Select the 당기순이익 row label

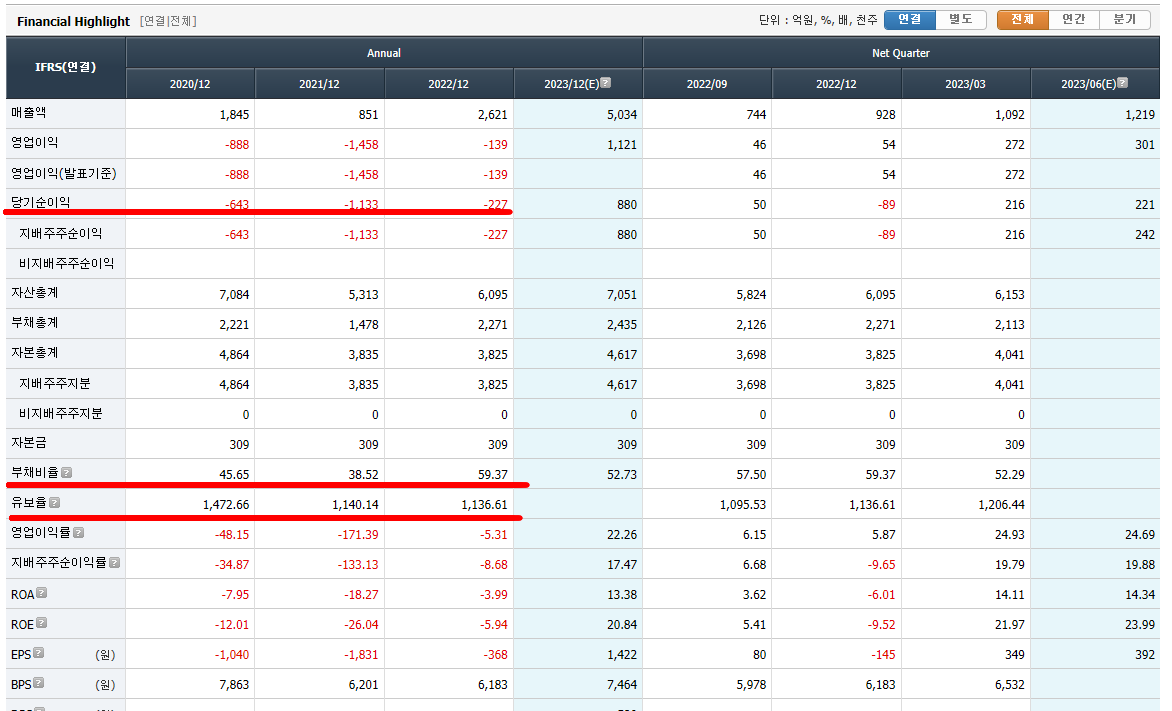[x=40, y=203]
